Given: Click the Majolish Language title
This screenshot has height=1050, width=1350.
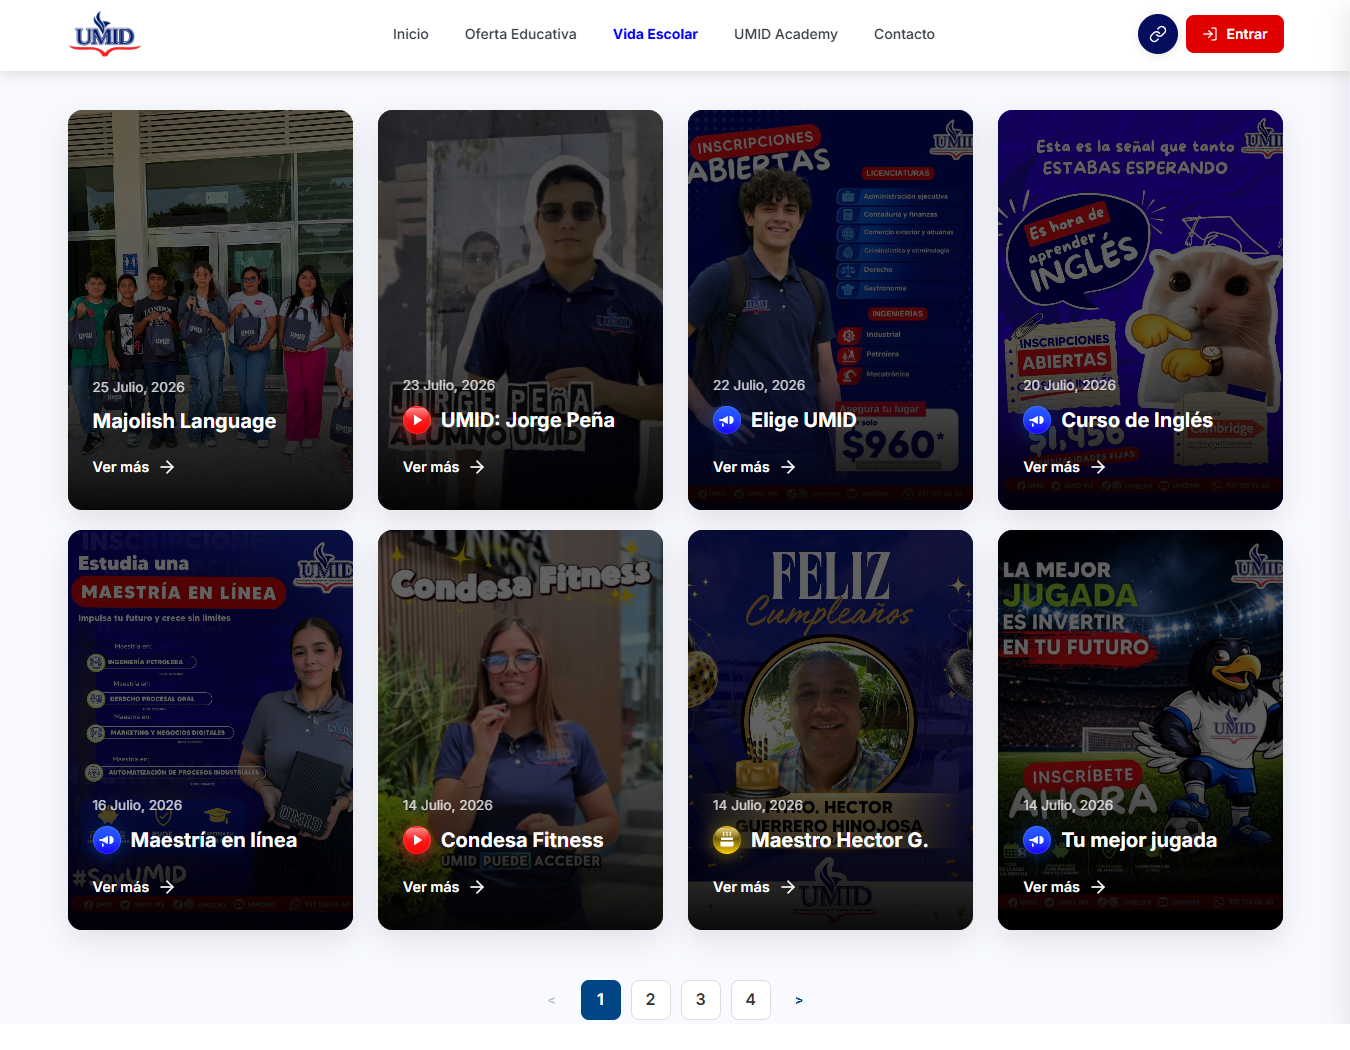Looking at the screenshot, I should coord(185,421).
